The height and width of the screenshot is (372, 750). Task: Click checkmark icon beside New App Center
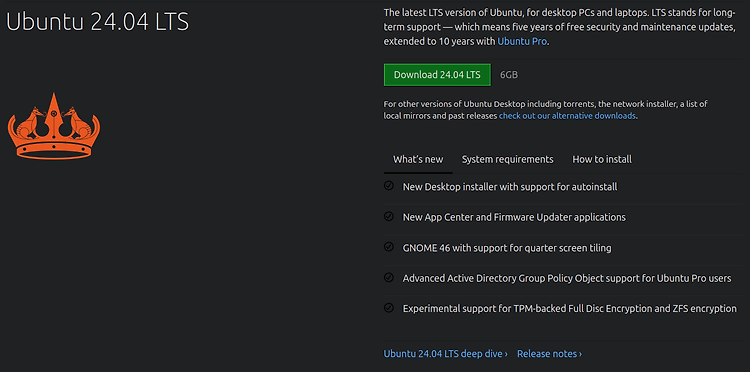point(389,216)
